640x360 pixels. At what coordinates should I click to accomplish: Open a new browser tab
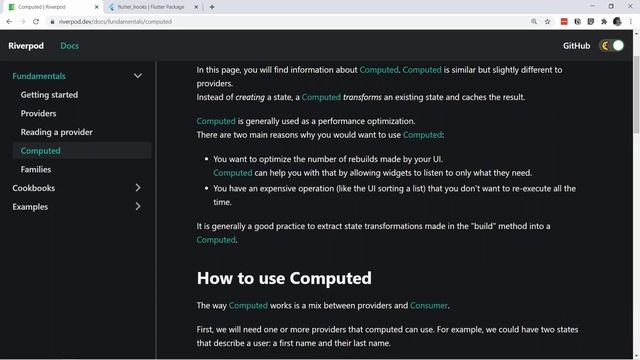pyautogui.click(x=212, y=7)
